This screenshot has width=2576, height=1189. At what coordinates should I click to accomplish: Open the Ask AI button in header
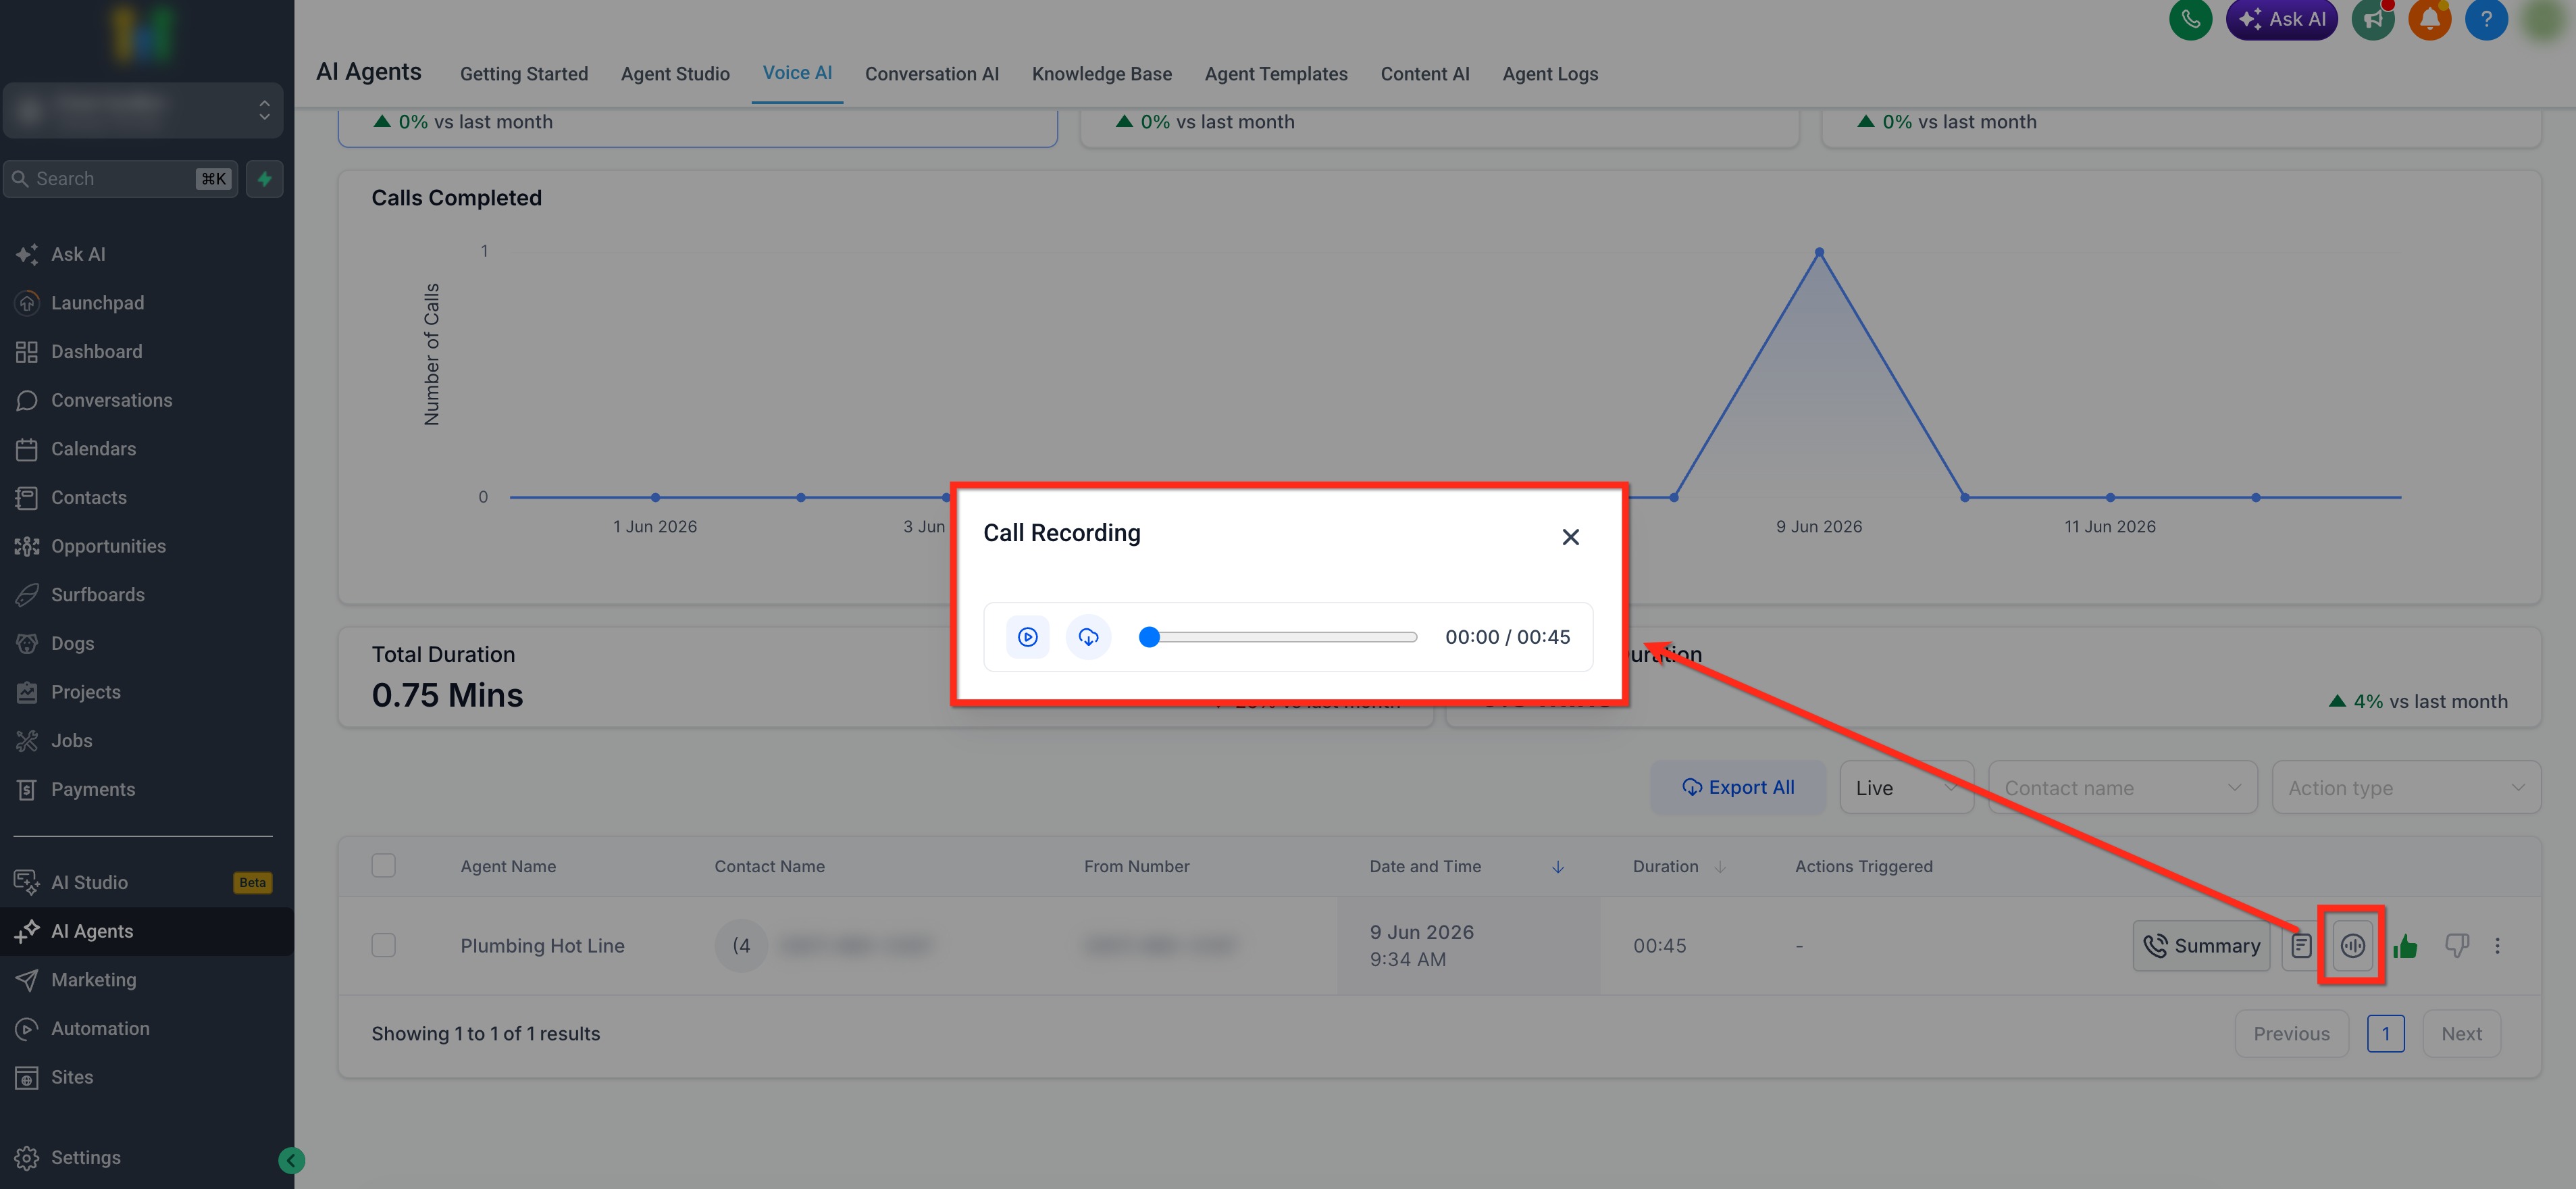click(2281, 19)
